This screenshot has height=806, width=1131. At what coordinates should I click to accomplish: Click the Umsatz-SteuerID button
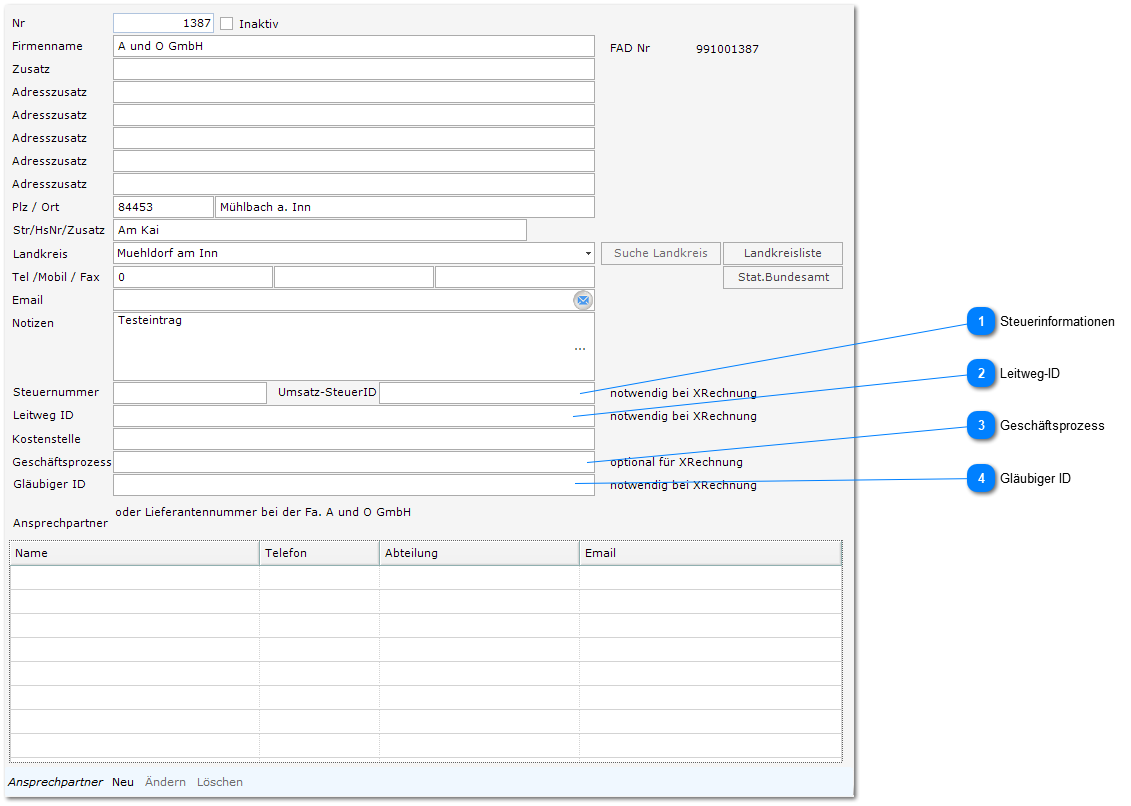pyautogui.click(x=323, y=392)
